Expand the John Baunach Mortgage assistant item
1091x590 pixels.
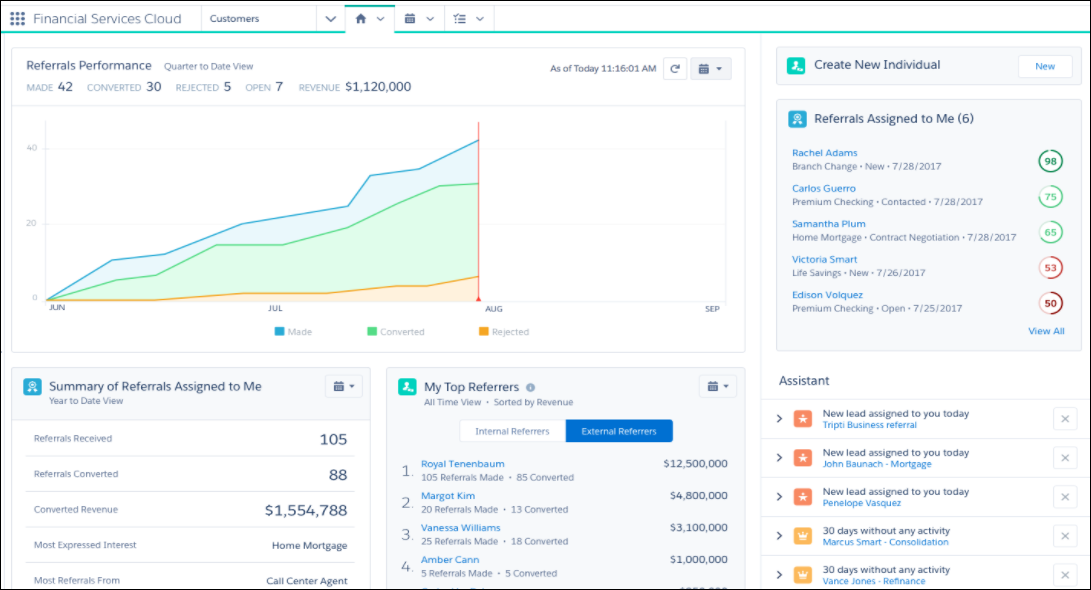click(x=779, y=458)
